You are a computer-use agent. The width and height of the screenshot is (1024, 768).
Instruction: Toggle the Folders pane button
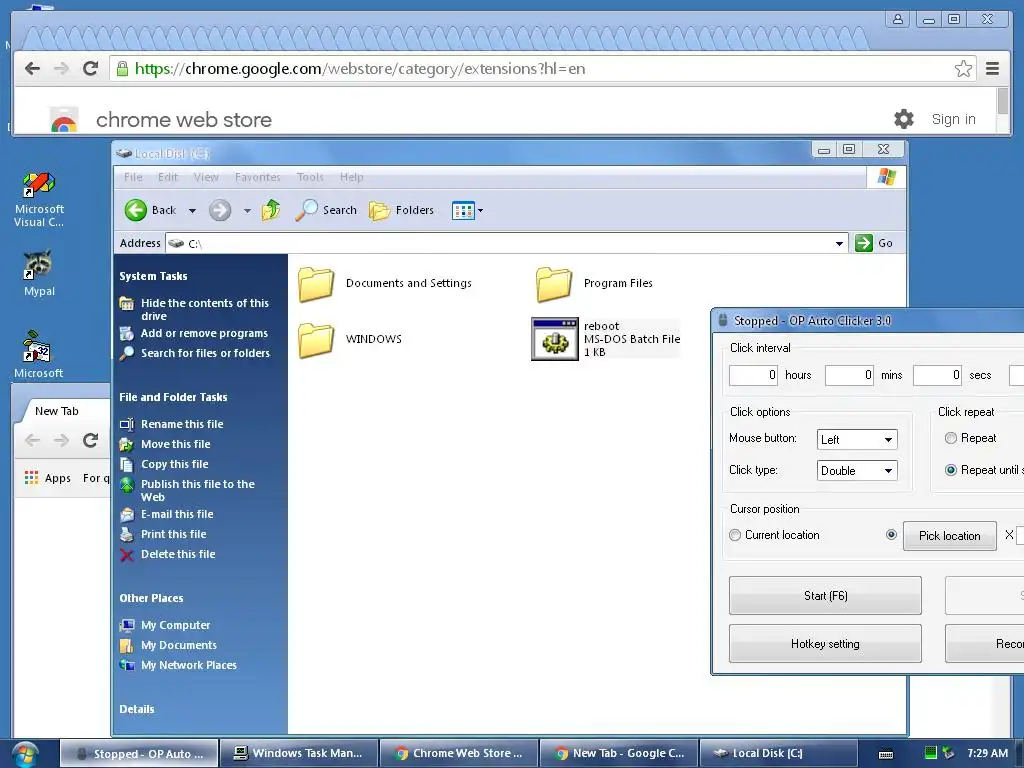tap(401, 210)
